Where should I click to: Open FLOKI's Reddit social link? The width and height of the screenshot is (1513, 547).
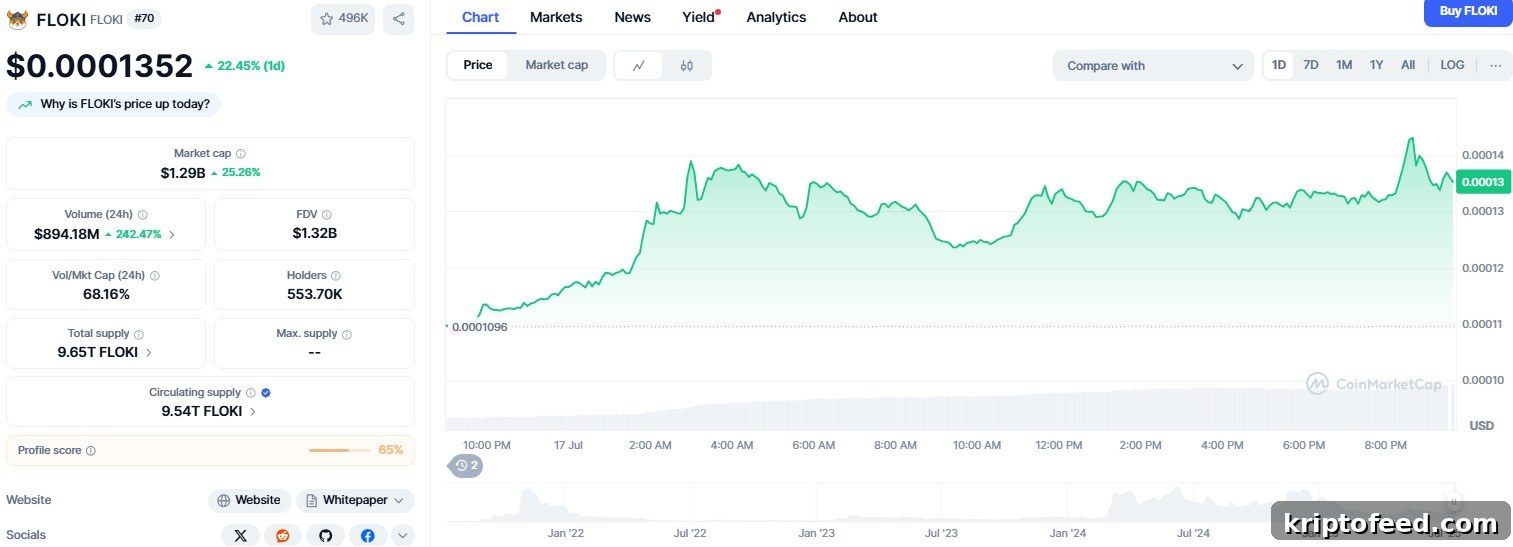[283, 536]
